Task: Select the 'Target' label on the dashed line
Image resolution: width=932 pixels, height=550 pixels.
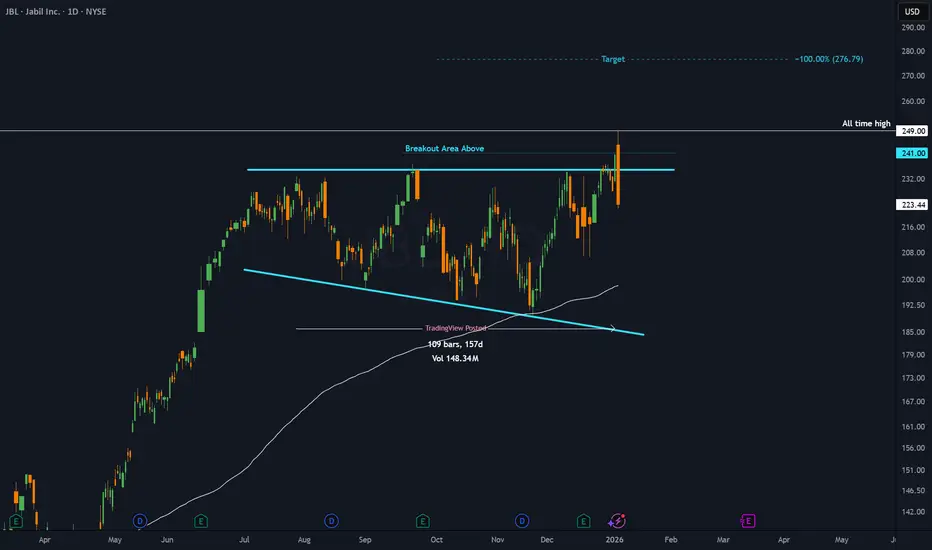Action: 613,59
